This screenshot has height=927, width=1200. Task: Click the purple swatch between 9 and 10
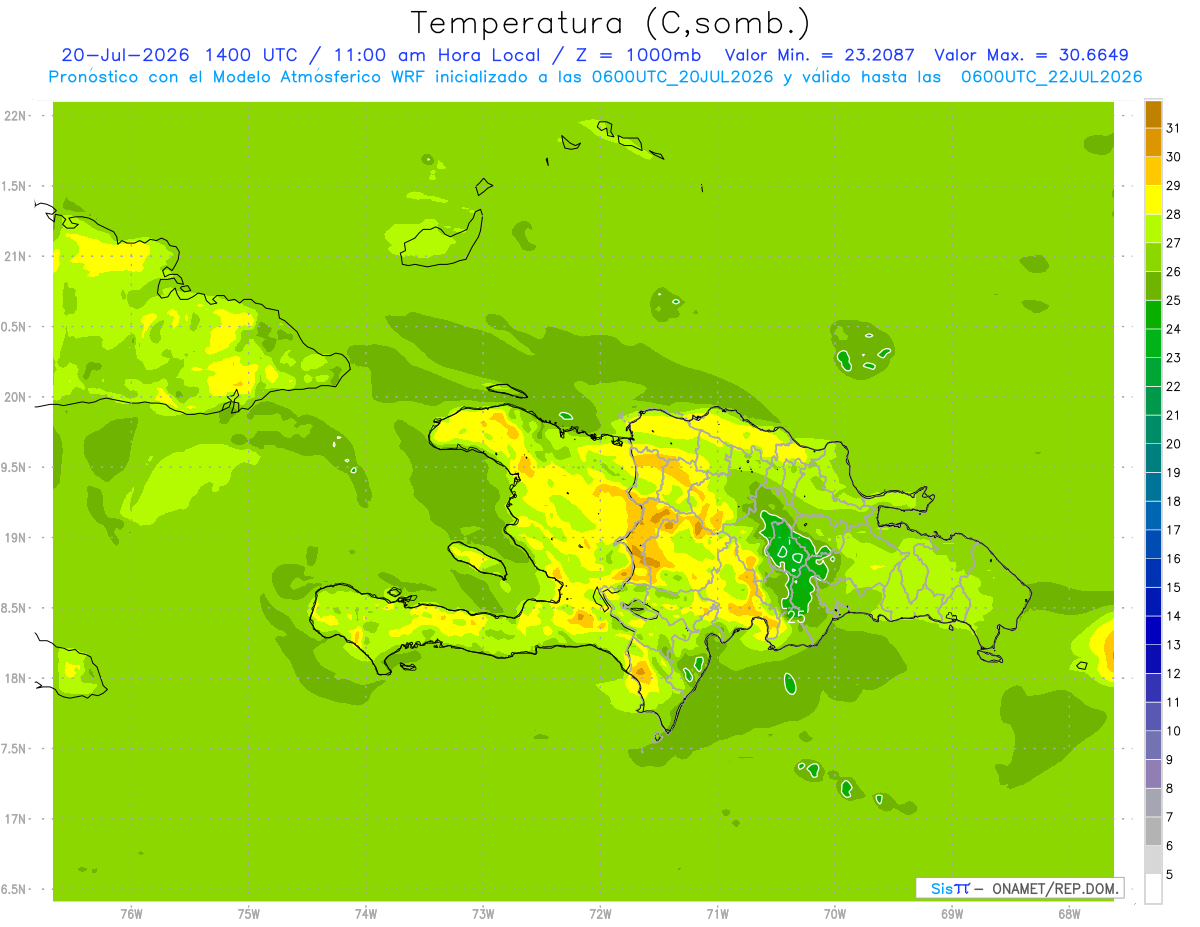point(1153,745)
